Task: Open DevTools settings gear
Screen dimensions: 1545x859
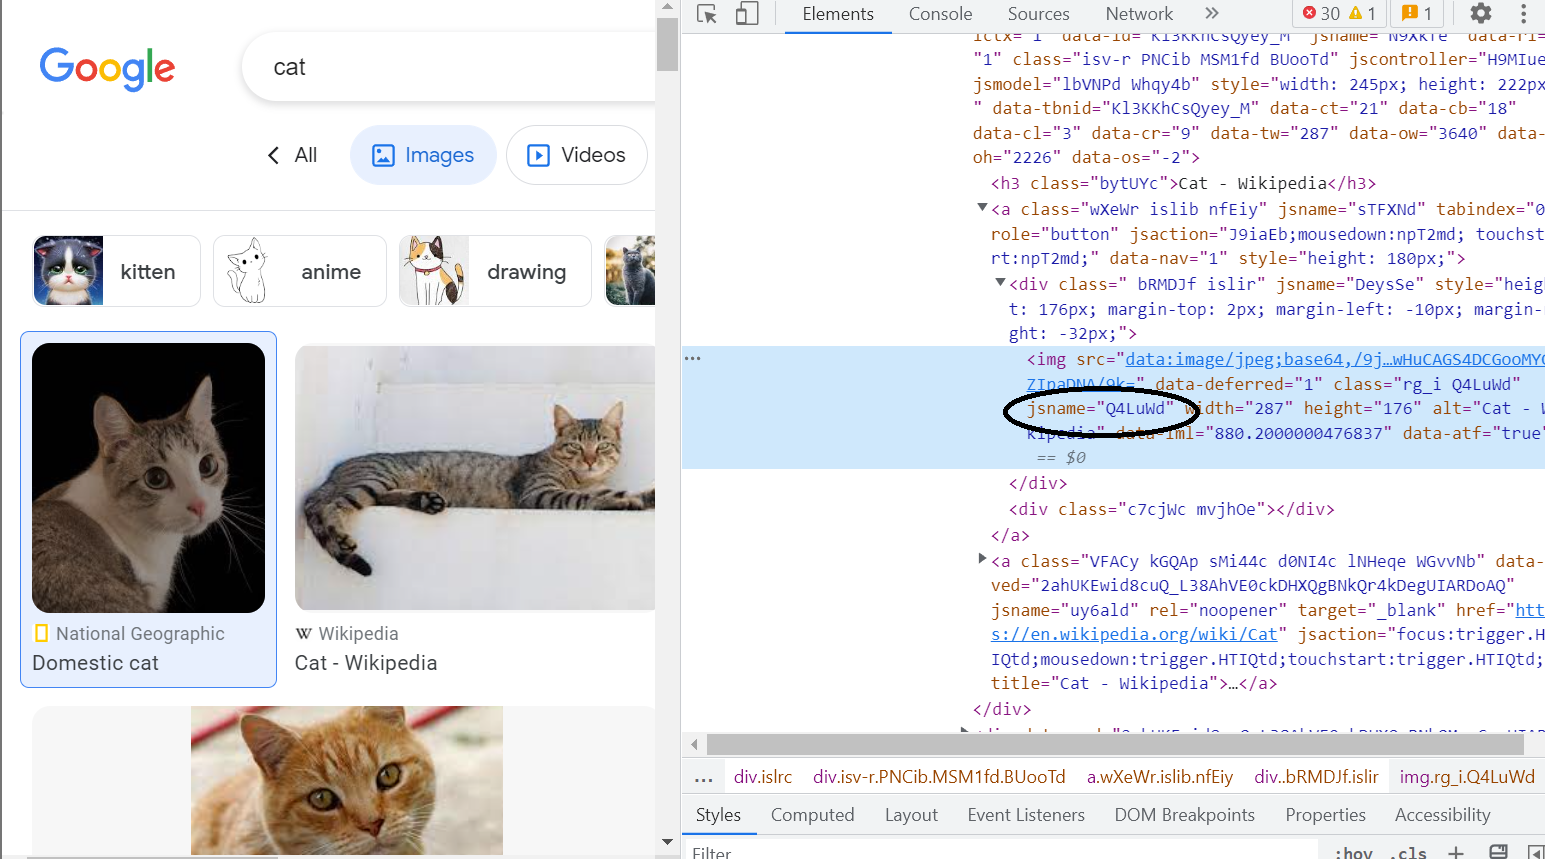Action: point(1481,14)
